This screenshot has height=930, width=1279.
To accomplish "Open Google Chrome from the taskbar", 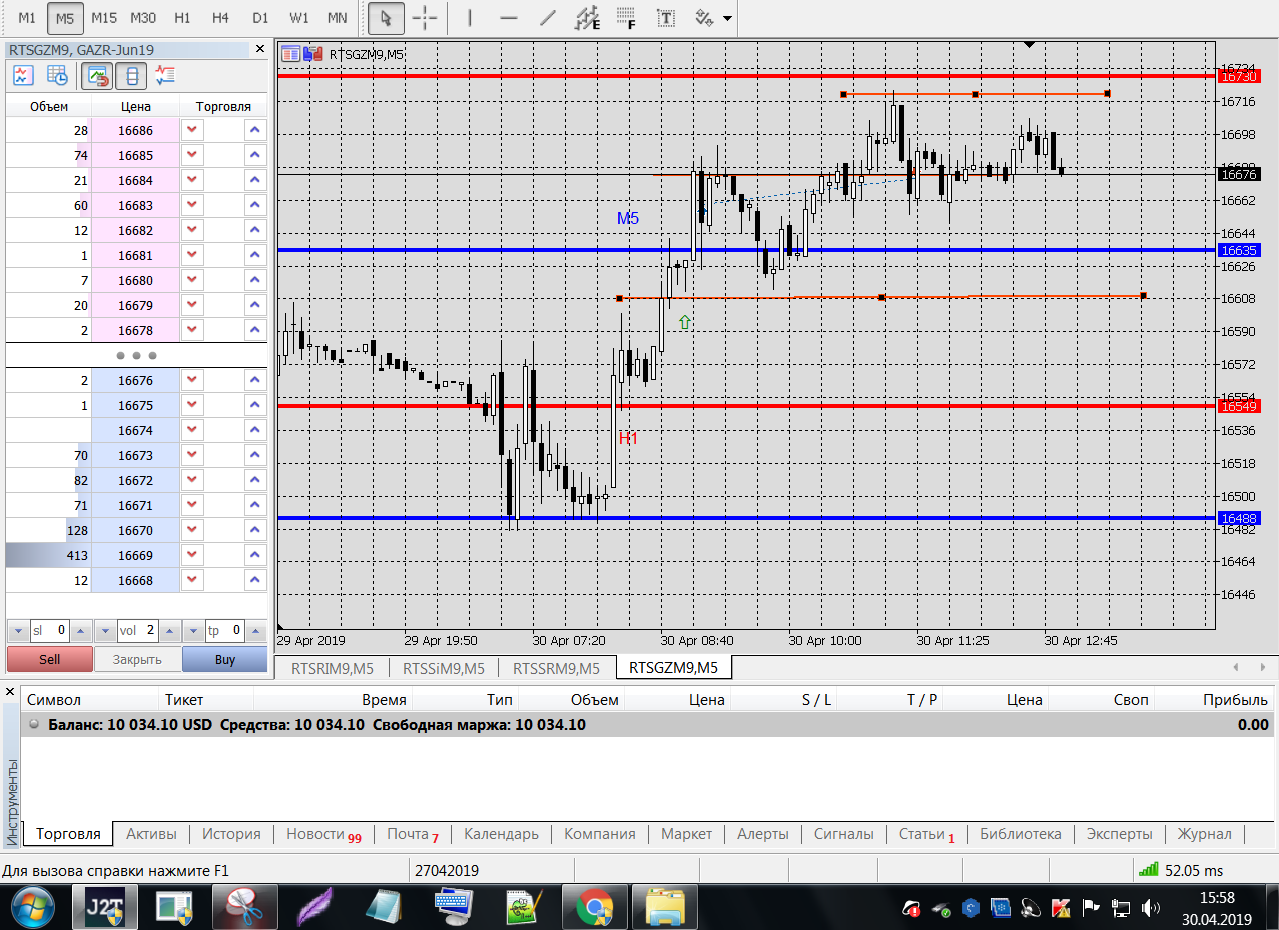I will click(595, 908).
